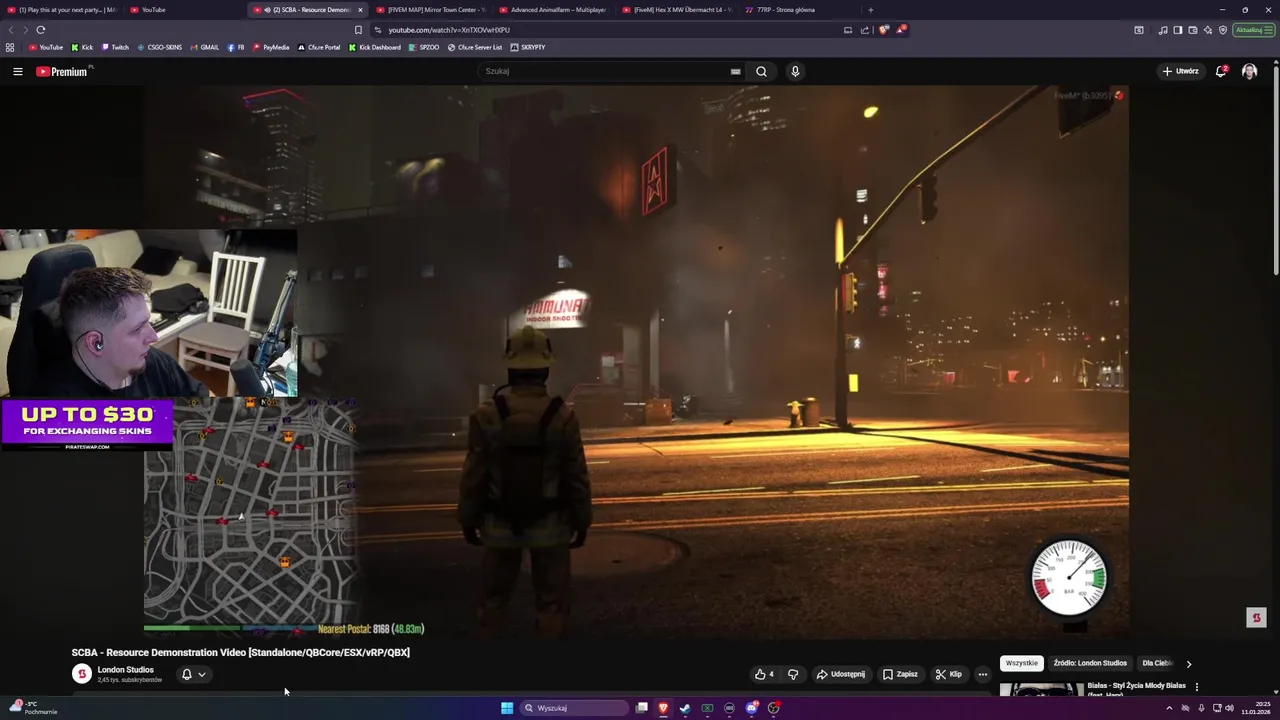Select the Wszystkie filter chip
Image resolution: width=1280 pixels, height=720 pixels.
pyautogui.click(x=1022, y=663)
